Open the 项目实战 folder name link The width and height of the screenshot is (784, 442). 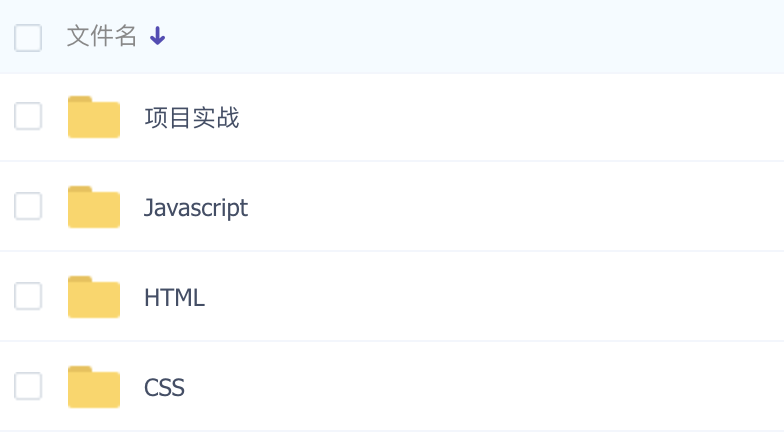coord(192,118)
